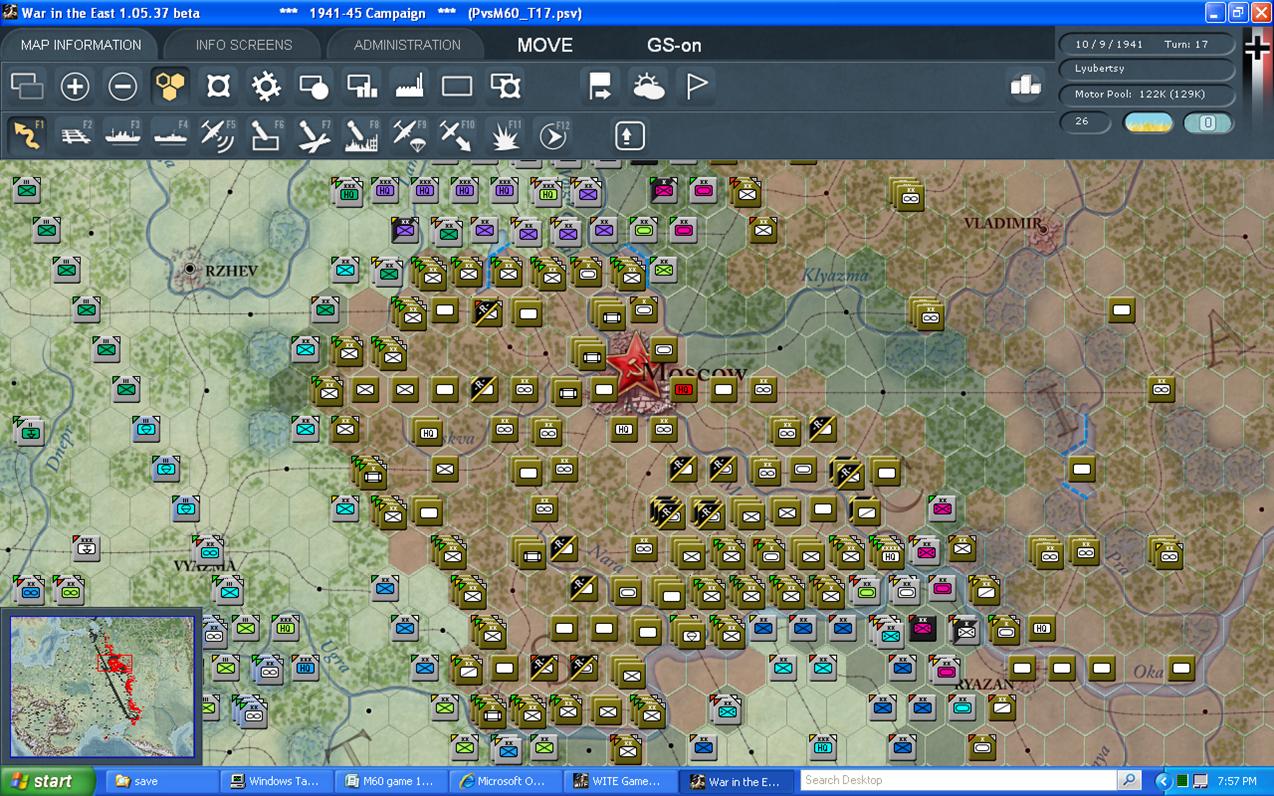Click the plain rectangle toolbar icon
1274x796 pixels.
click(457, 86)
